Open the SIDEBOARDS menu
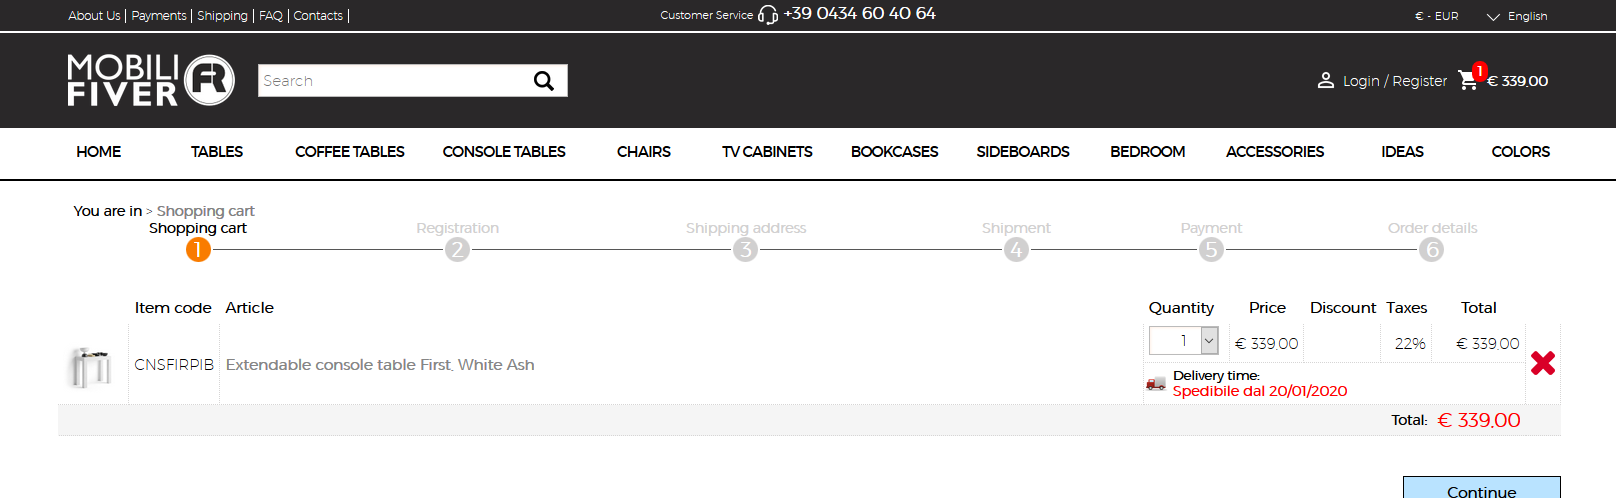 (1023, 152)
